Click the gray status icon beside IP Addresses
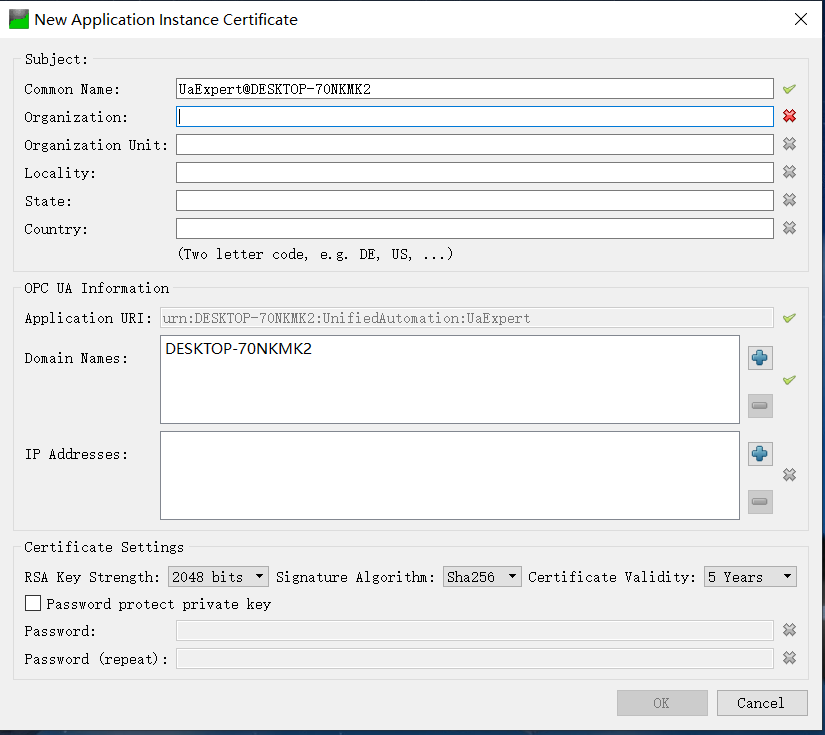Image resolution: width=825 pixels, height=735 pixels. coord(789,475)
